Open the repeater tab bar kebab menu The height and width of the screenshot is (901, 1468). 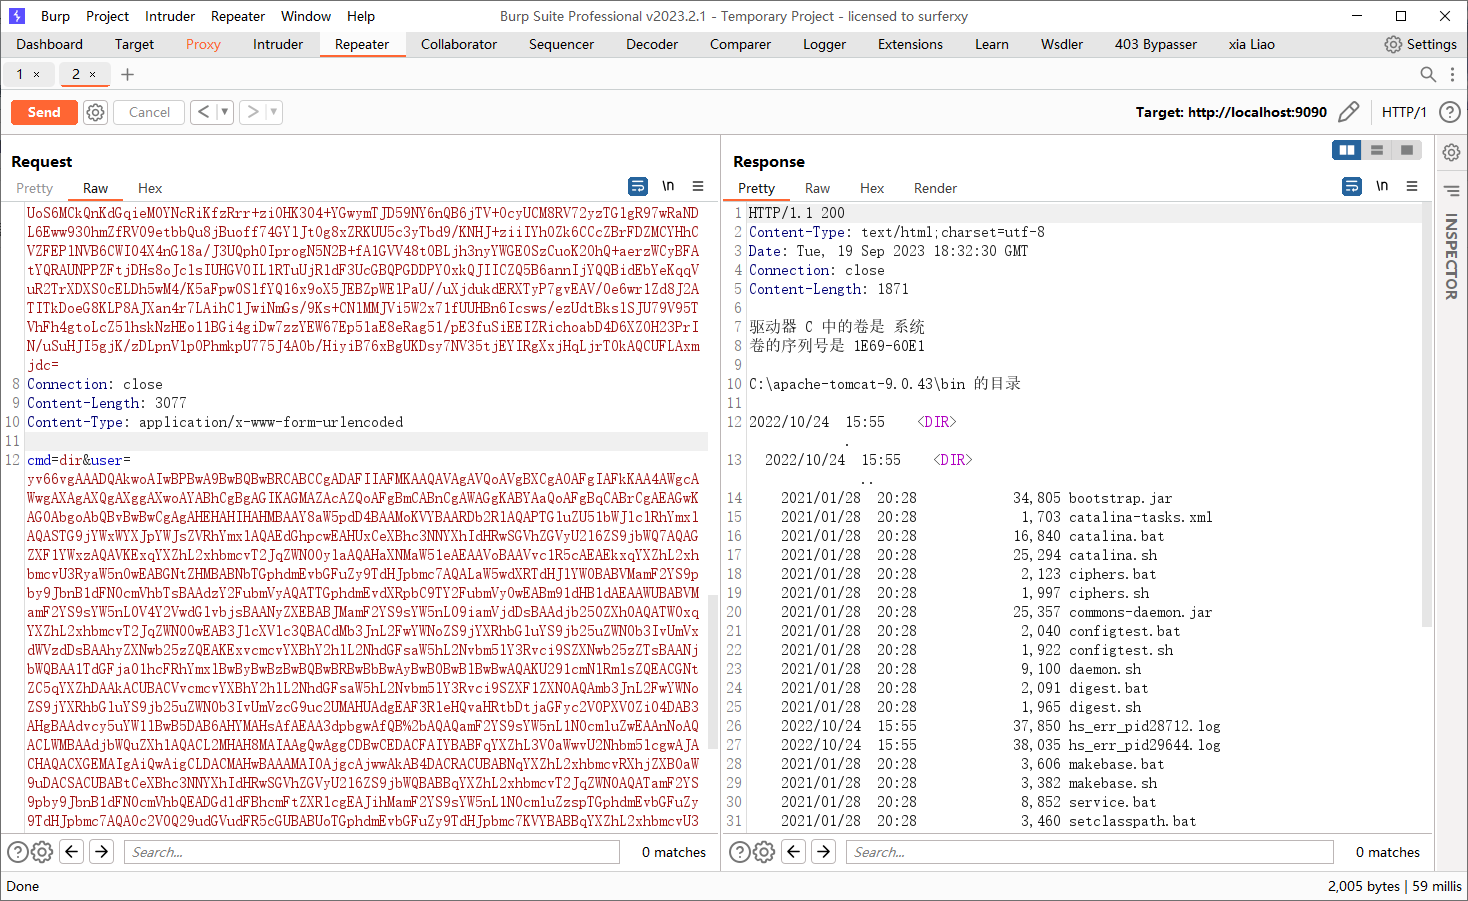coord(1453,74)
